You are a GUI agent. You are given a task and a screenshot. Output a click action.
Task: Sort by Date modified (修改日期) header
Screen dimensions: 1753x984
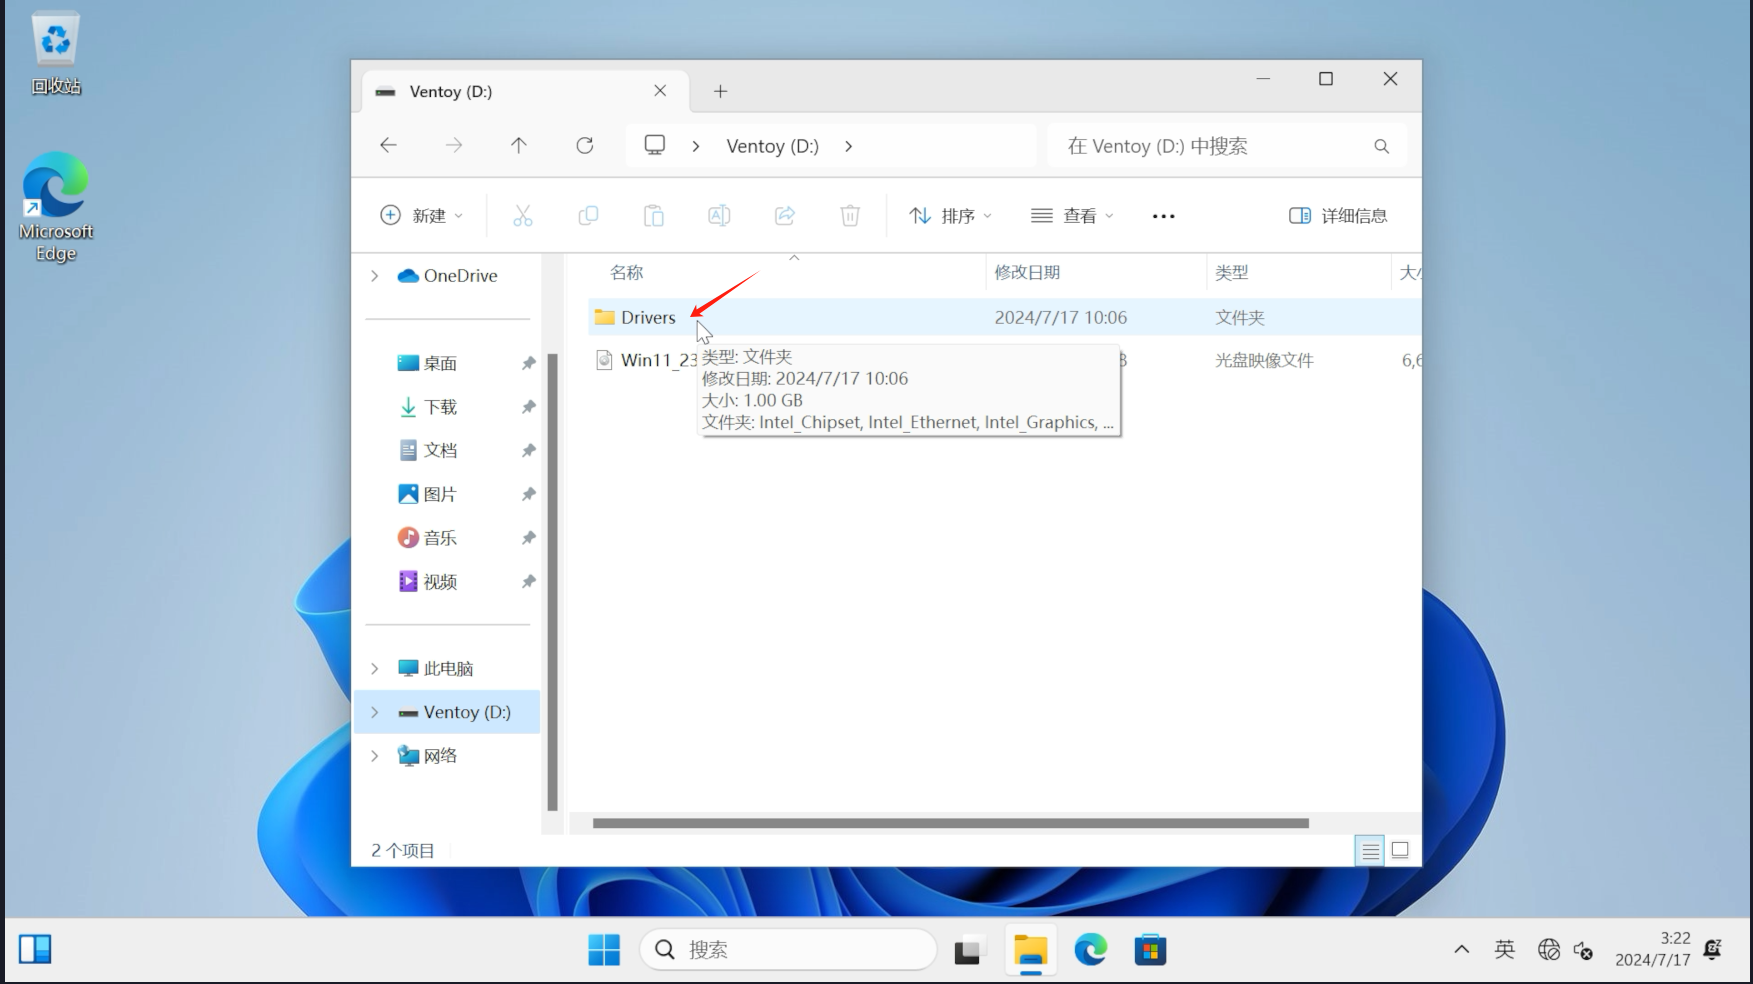coord(1027,272)
